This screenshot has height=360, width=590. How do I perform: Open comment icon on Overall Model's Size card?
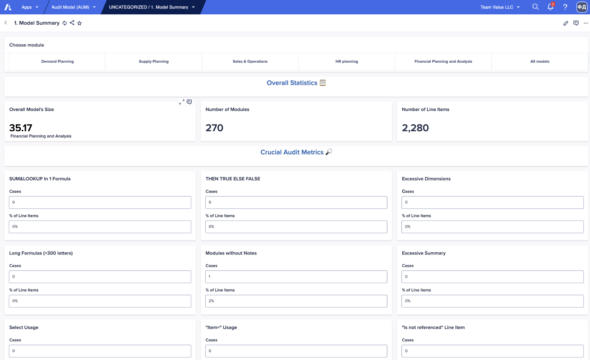pos(189,102)
